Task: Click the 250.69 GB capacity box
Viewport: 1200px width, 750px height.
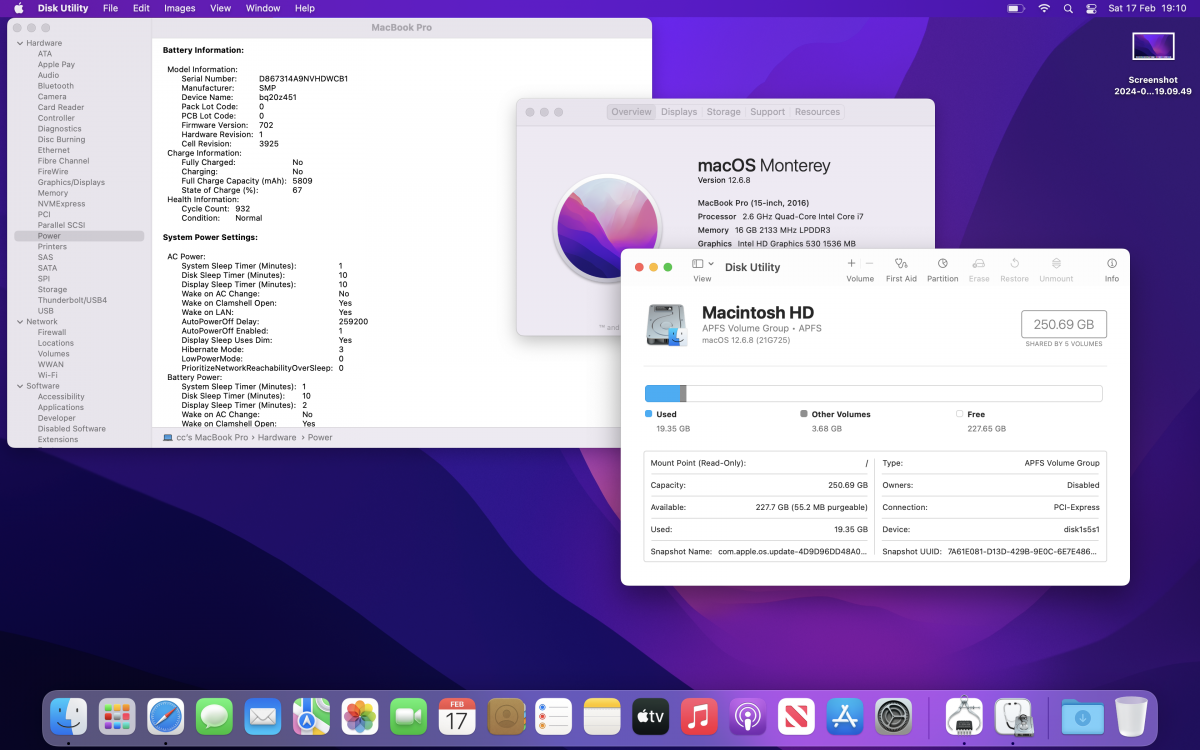Action: coord(1064,324)
